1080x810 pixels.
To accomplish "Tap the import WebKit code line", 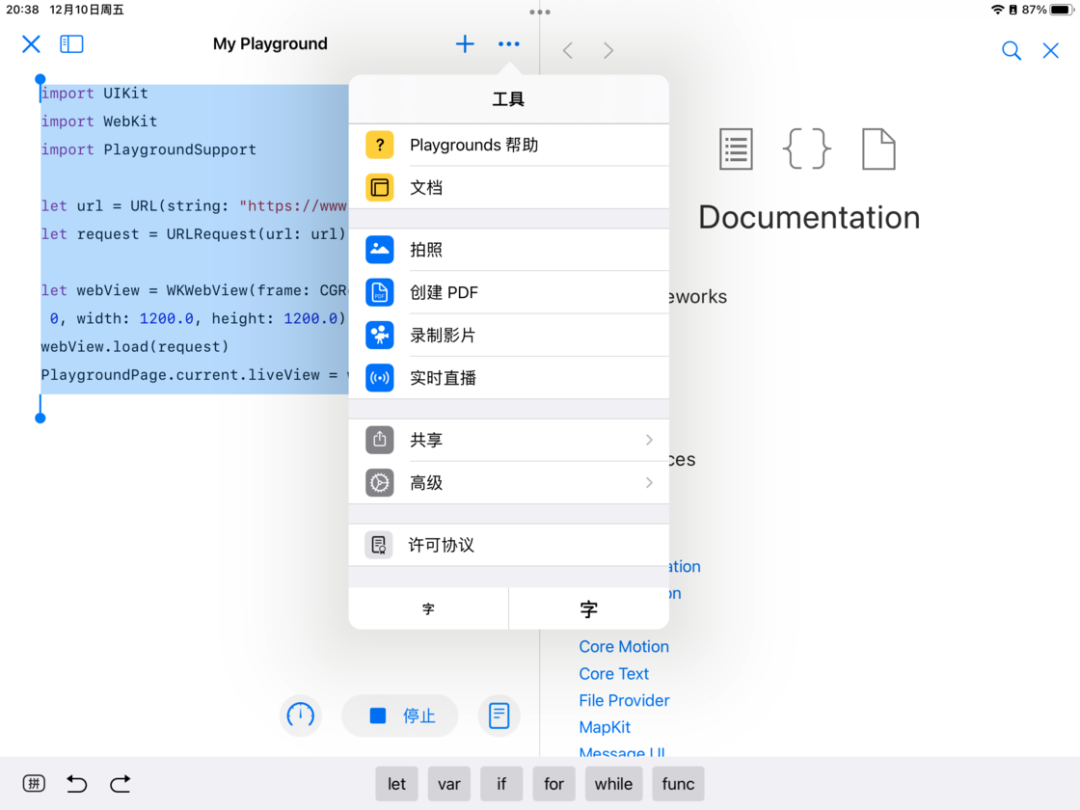I will pyautogui.click(x=99, y=121).
